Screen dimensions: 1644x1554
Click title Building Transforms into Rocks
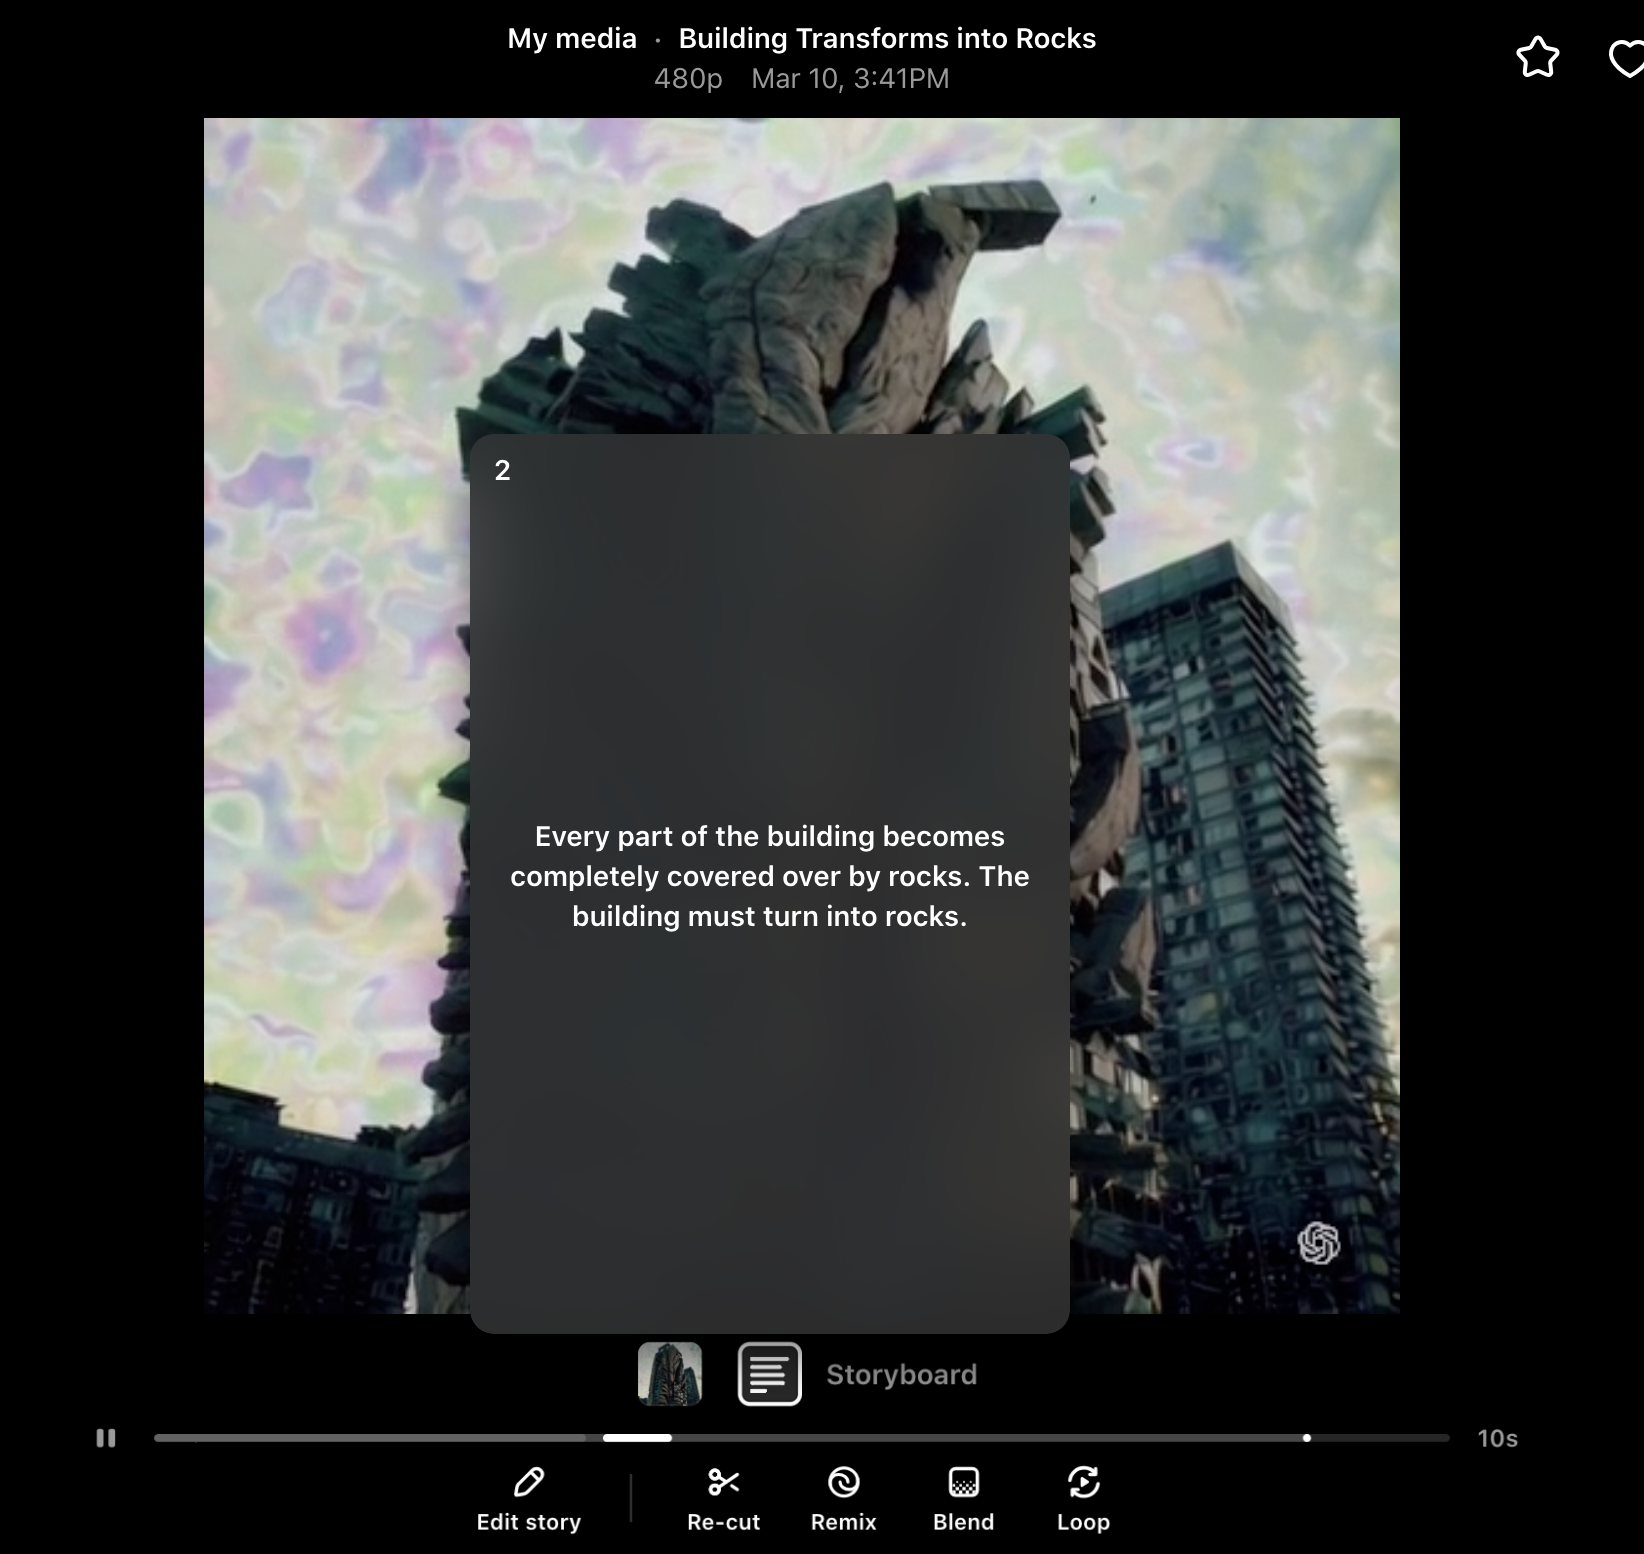point(887,38)
